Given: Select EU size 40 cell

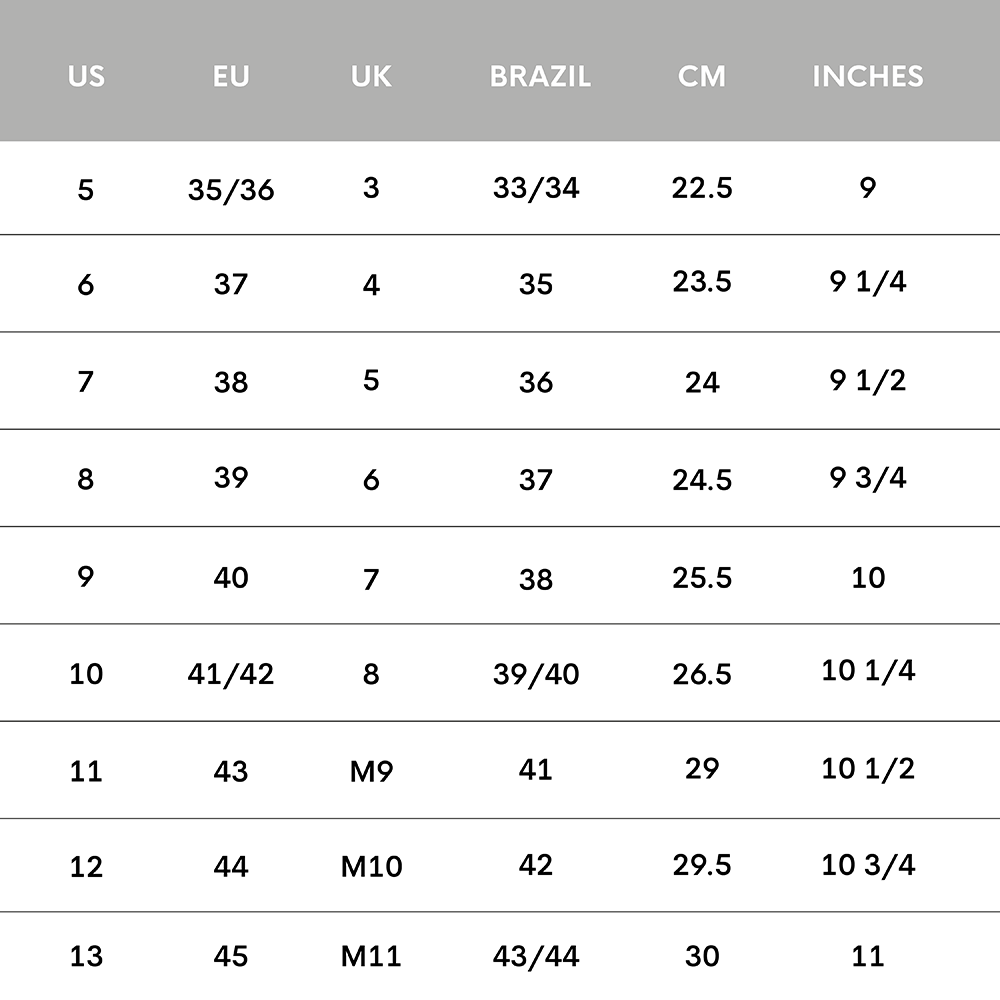Looking at the screenshot, I should click(x=231, y=578).
